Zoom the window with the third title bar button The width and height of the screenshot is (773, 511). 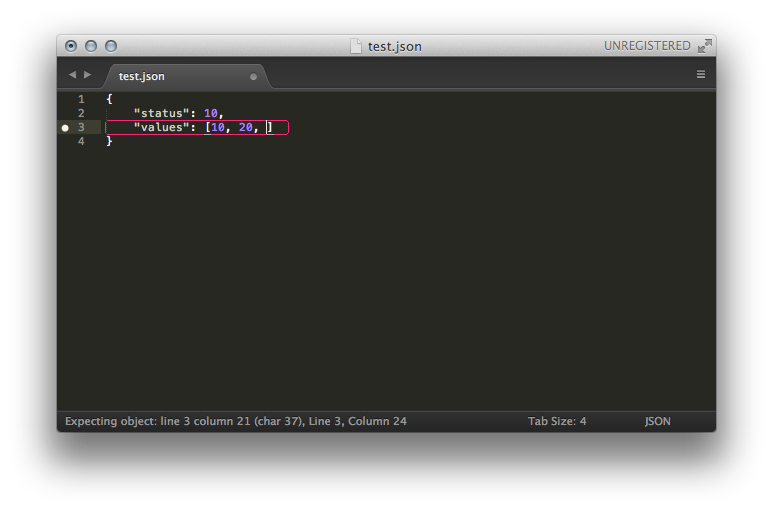click(x=111, y=46)
